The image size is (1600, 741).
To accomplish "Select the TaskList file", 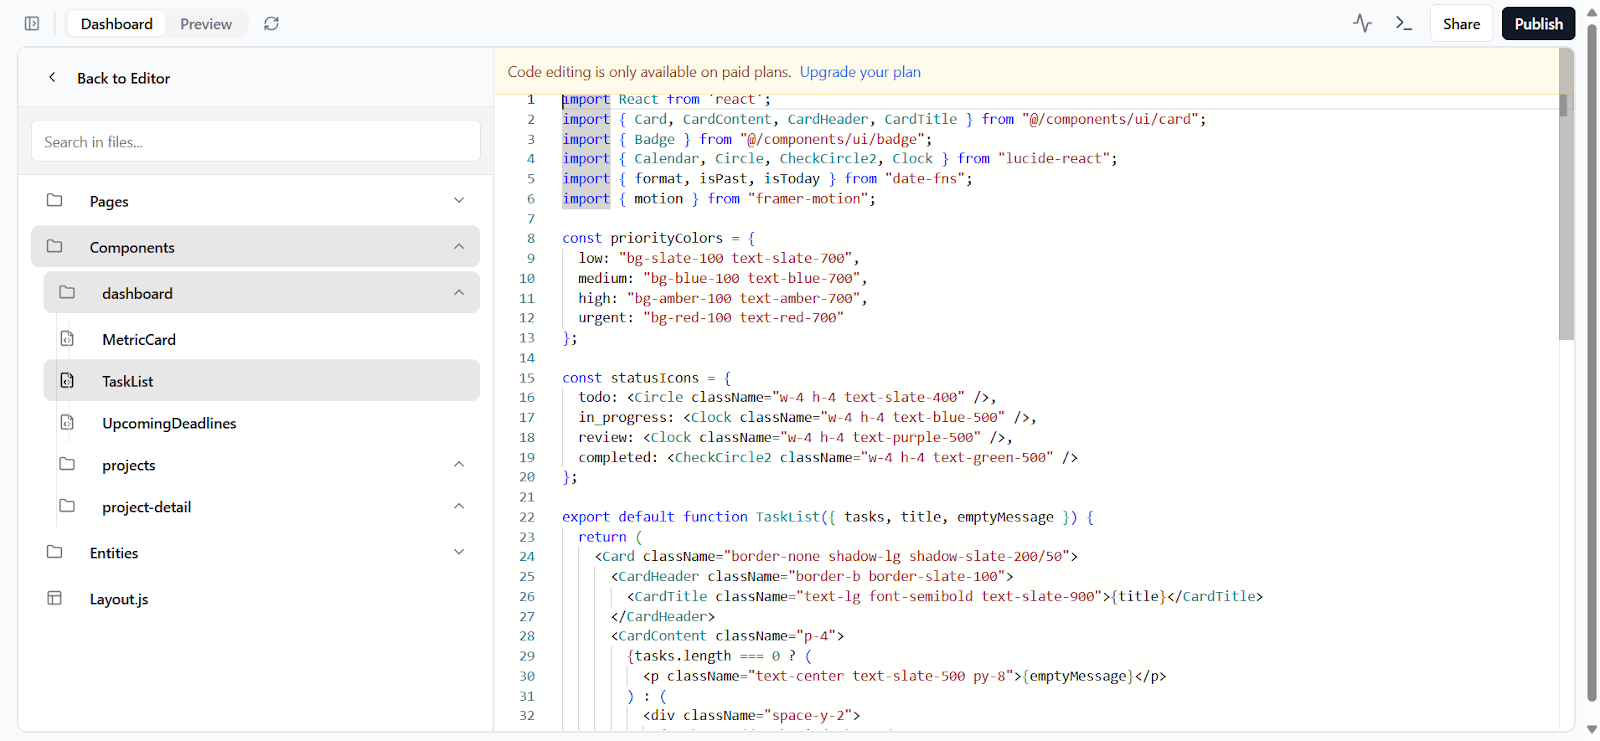I will click(262, 381).
